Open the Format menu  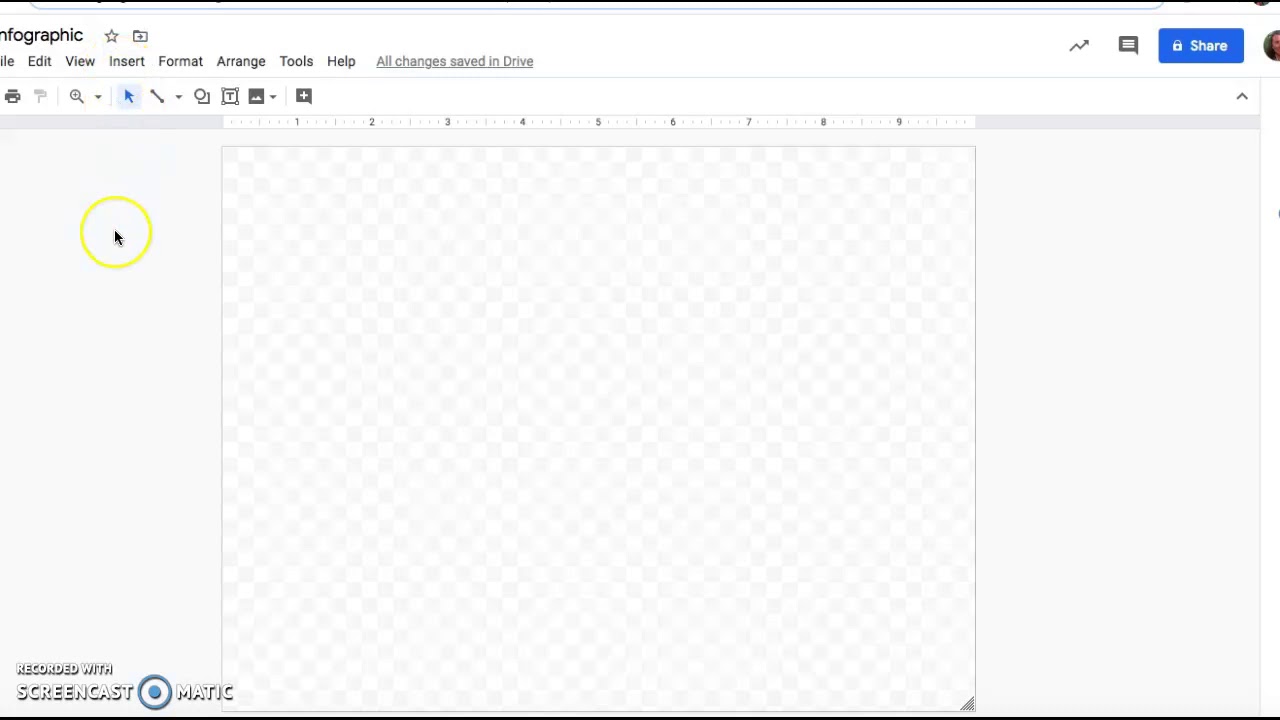(181, 61)
